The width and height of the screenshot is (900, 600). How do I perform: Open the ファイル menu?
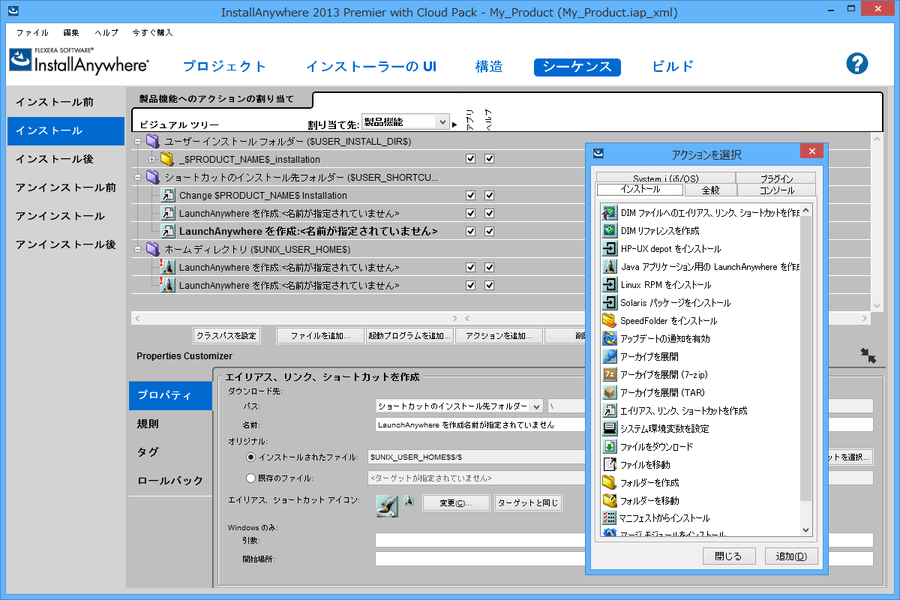tap(32, 33)
